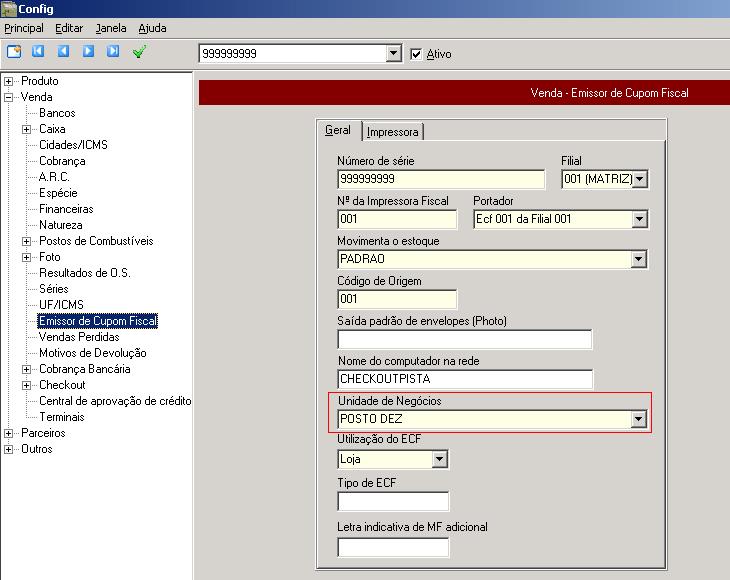The height and width of the screenshot is (580, 730).
Task: Click the Config window title bar icon
Action: coord(9,9)
